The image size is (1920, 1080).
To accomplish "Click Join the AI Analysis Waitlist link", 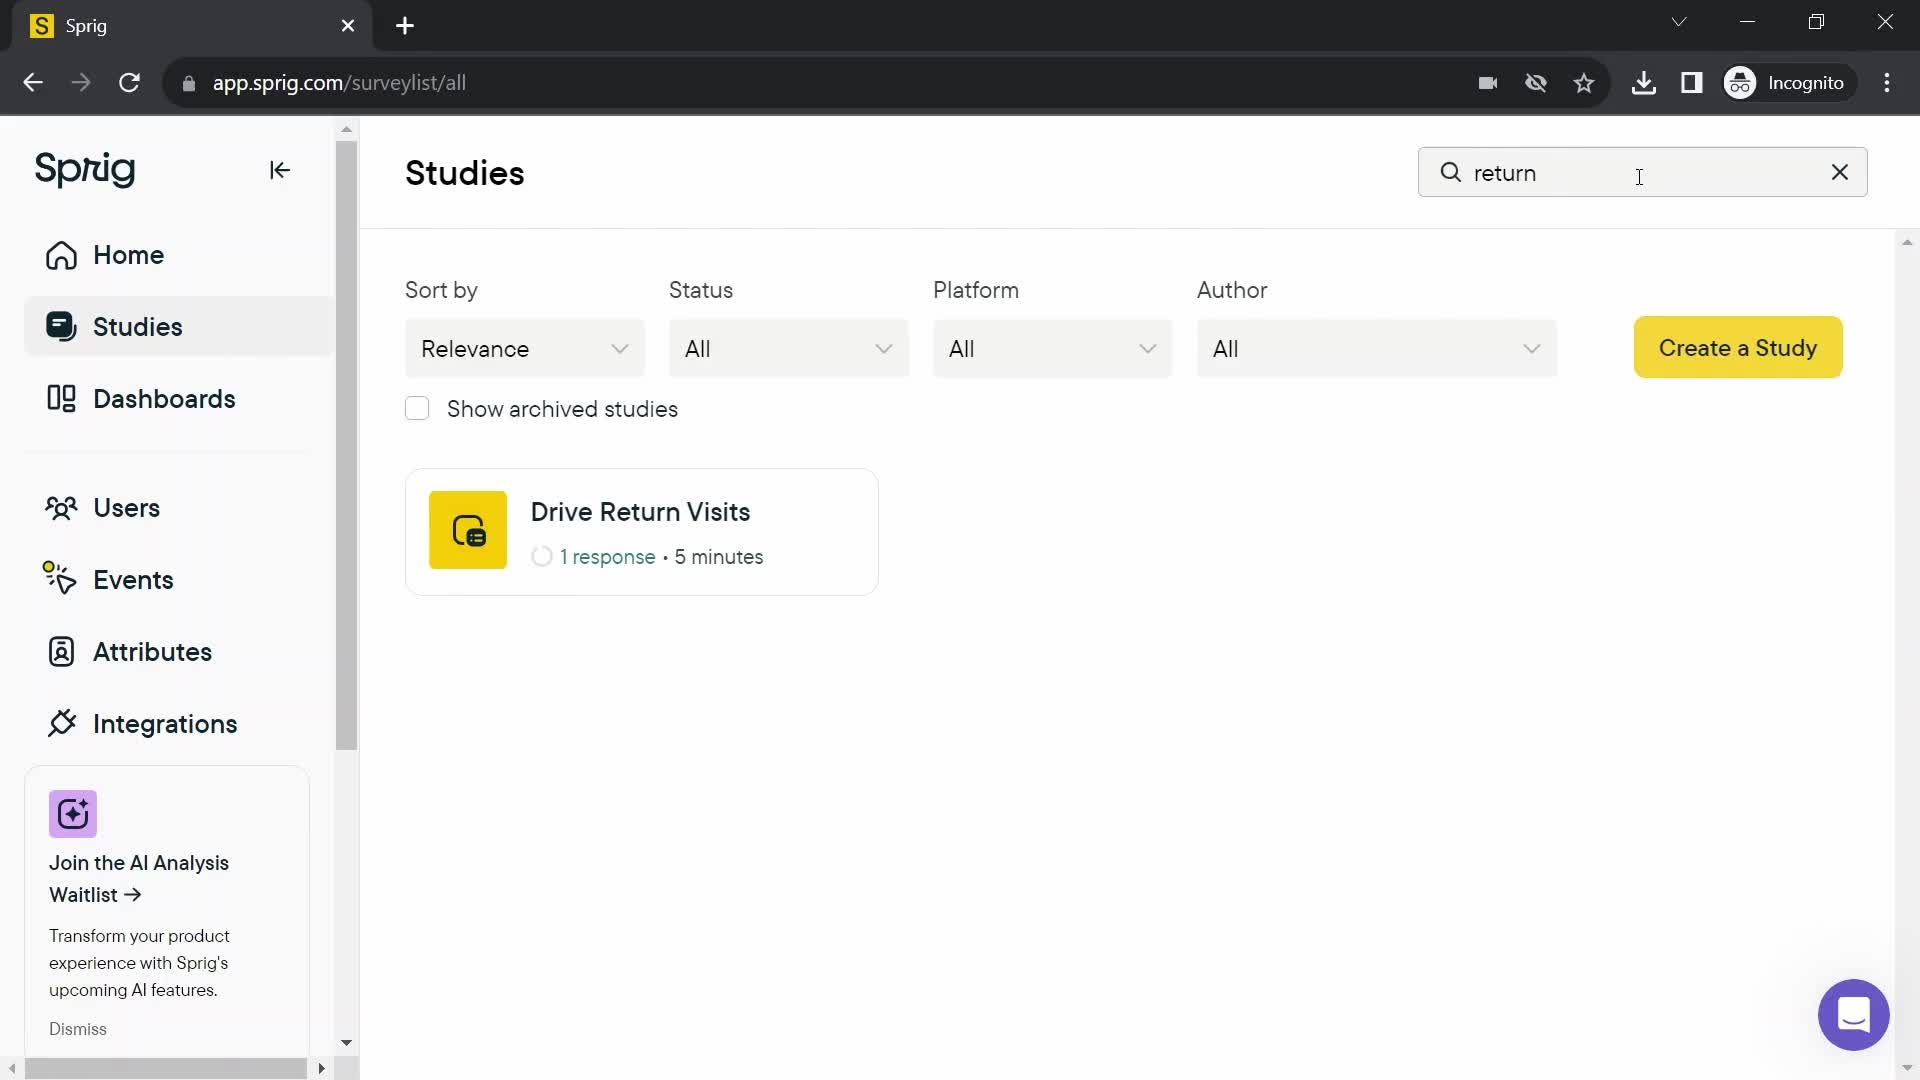I will tap(138, 878).
